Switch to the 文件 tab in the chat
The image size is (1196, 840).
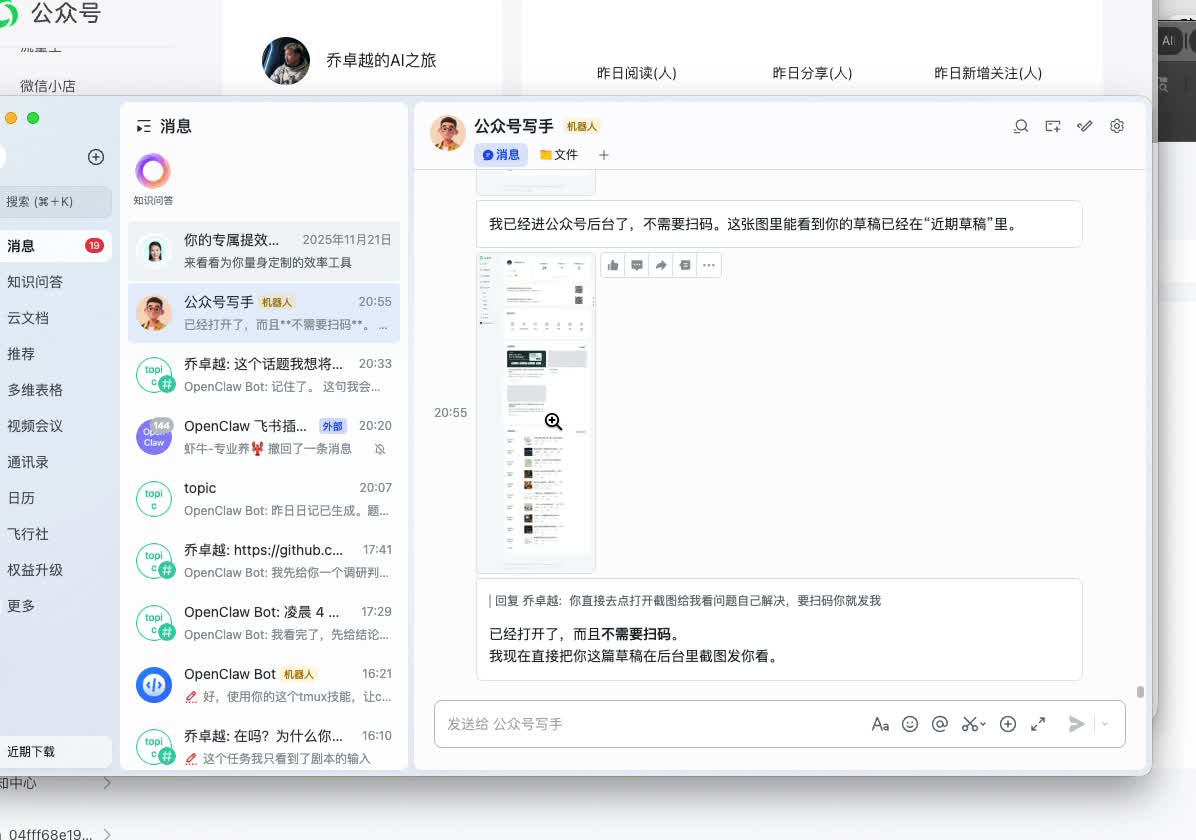click(x=559, y=154)
